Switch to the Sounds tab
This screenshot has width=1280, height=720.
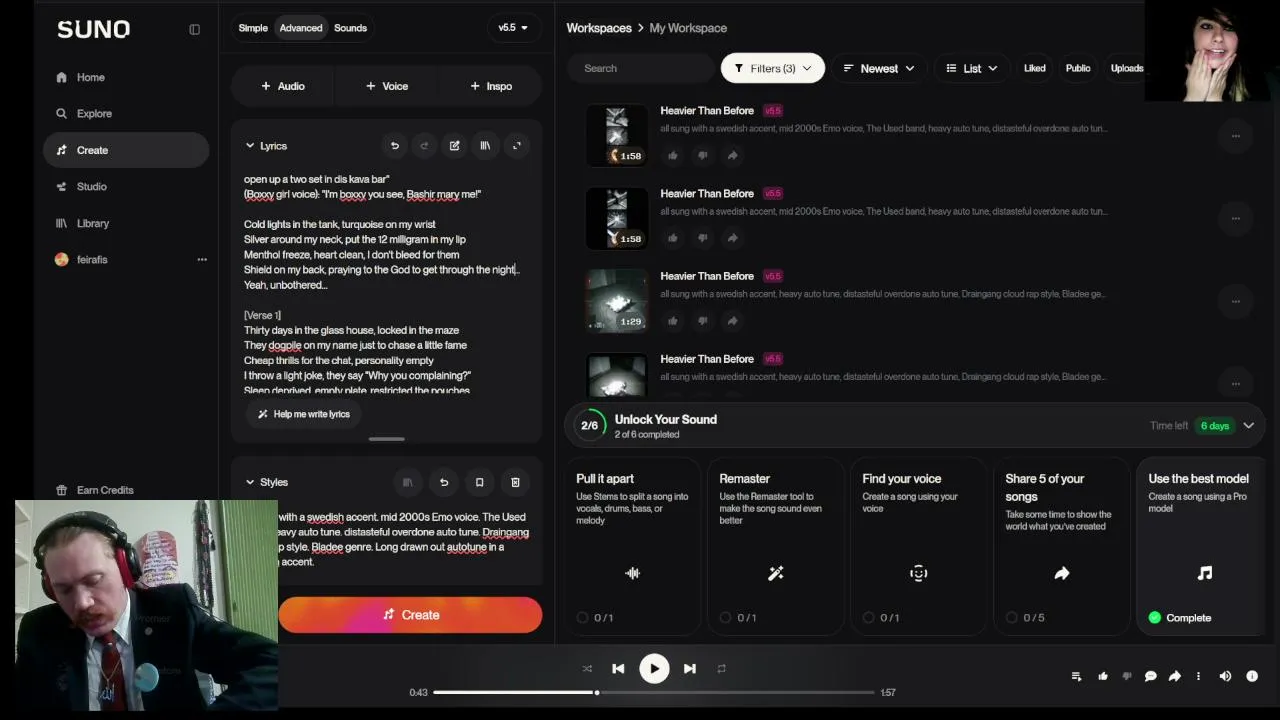pyautogui.click(x=350, y=28)
